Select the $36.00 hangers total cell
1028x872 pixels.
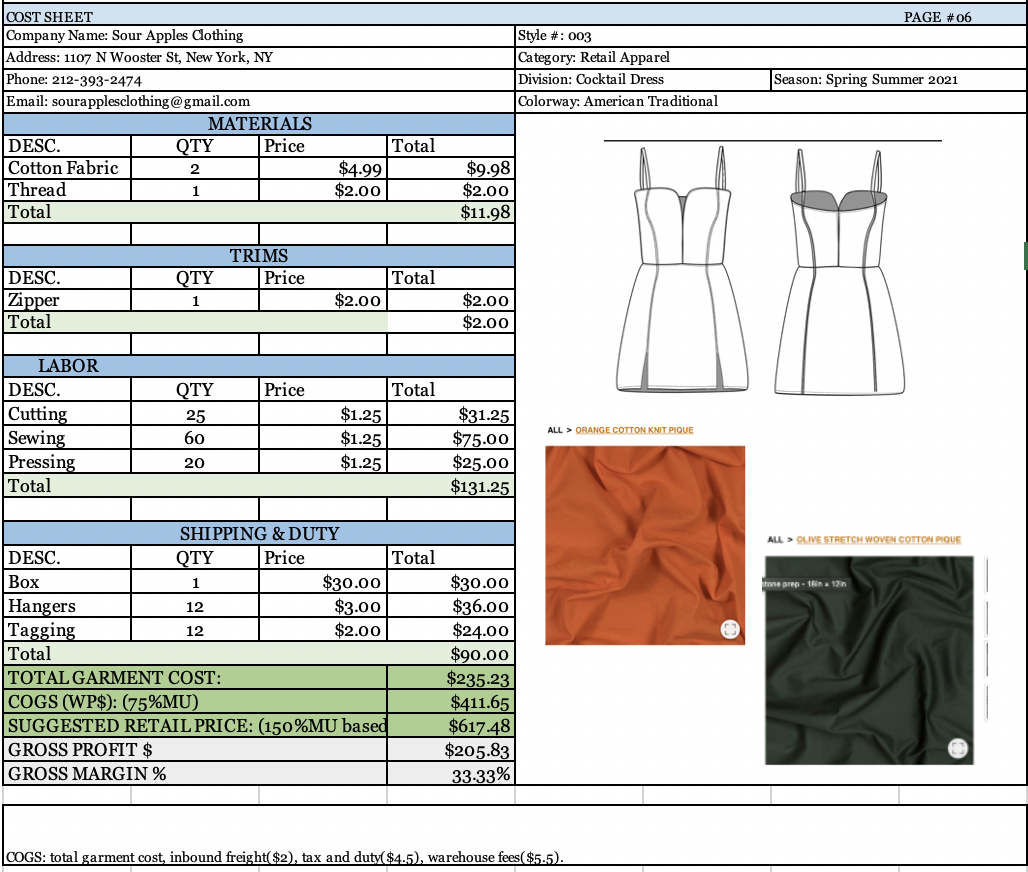(451, 606)
